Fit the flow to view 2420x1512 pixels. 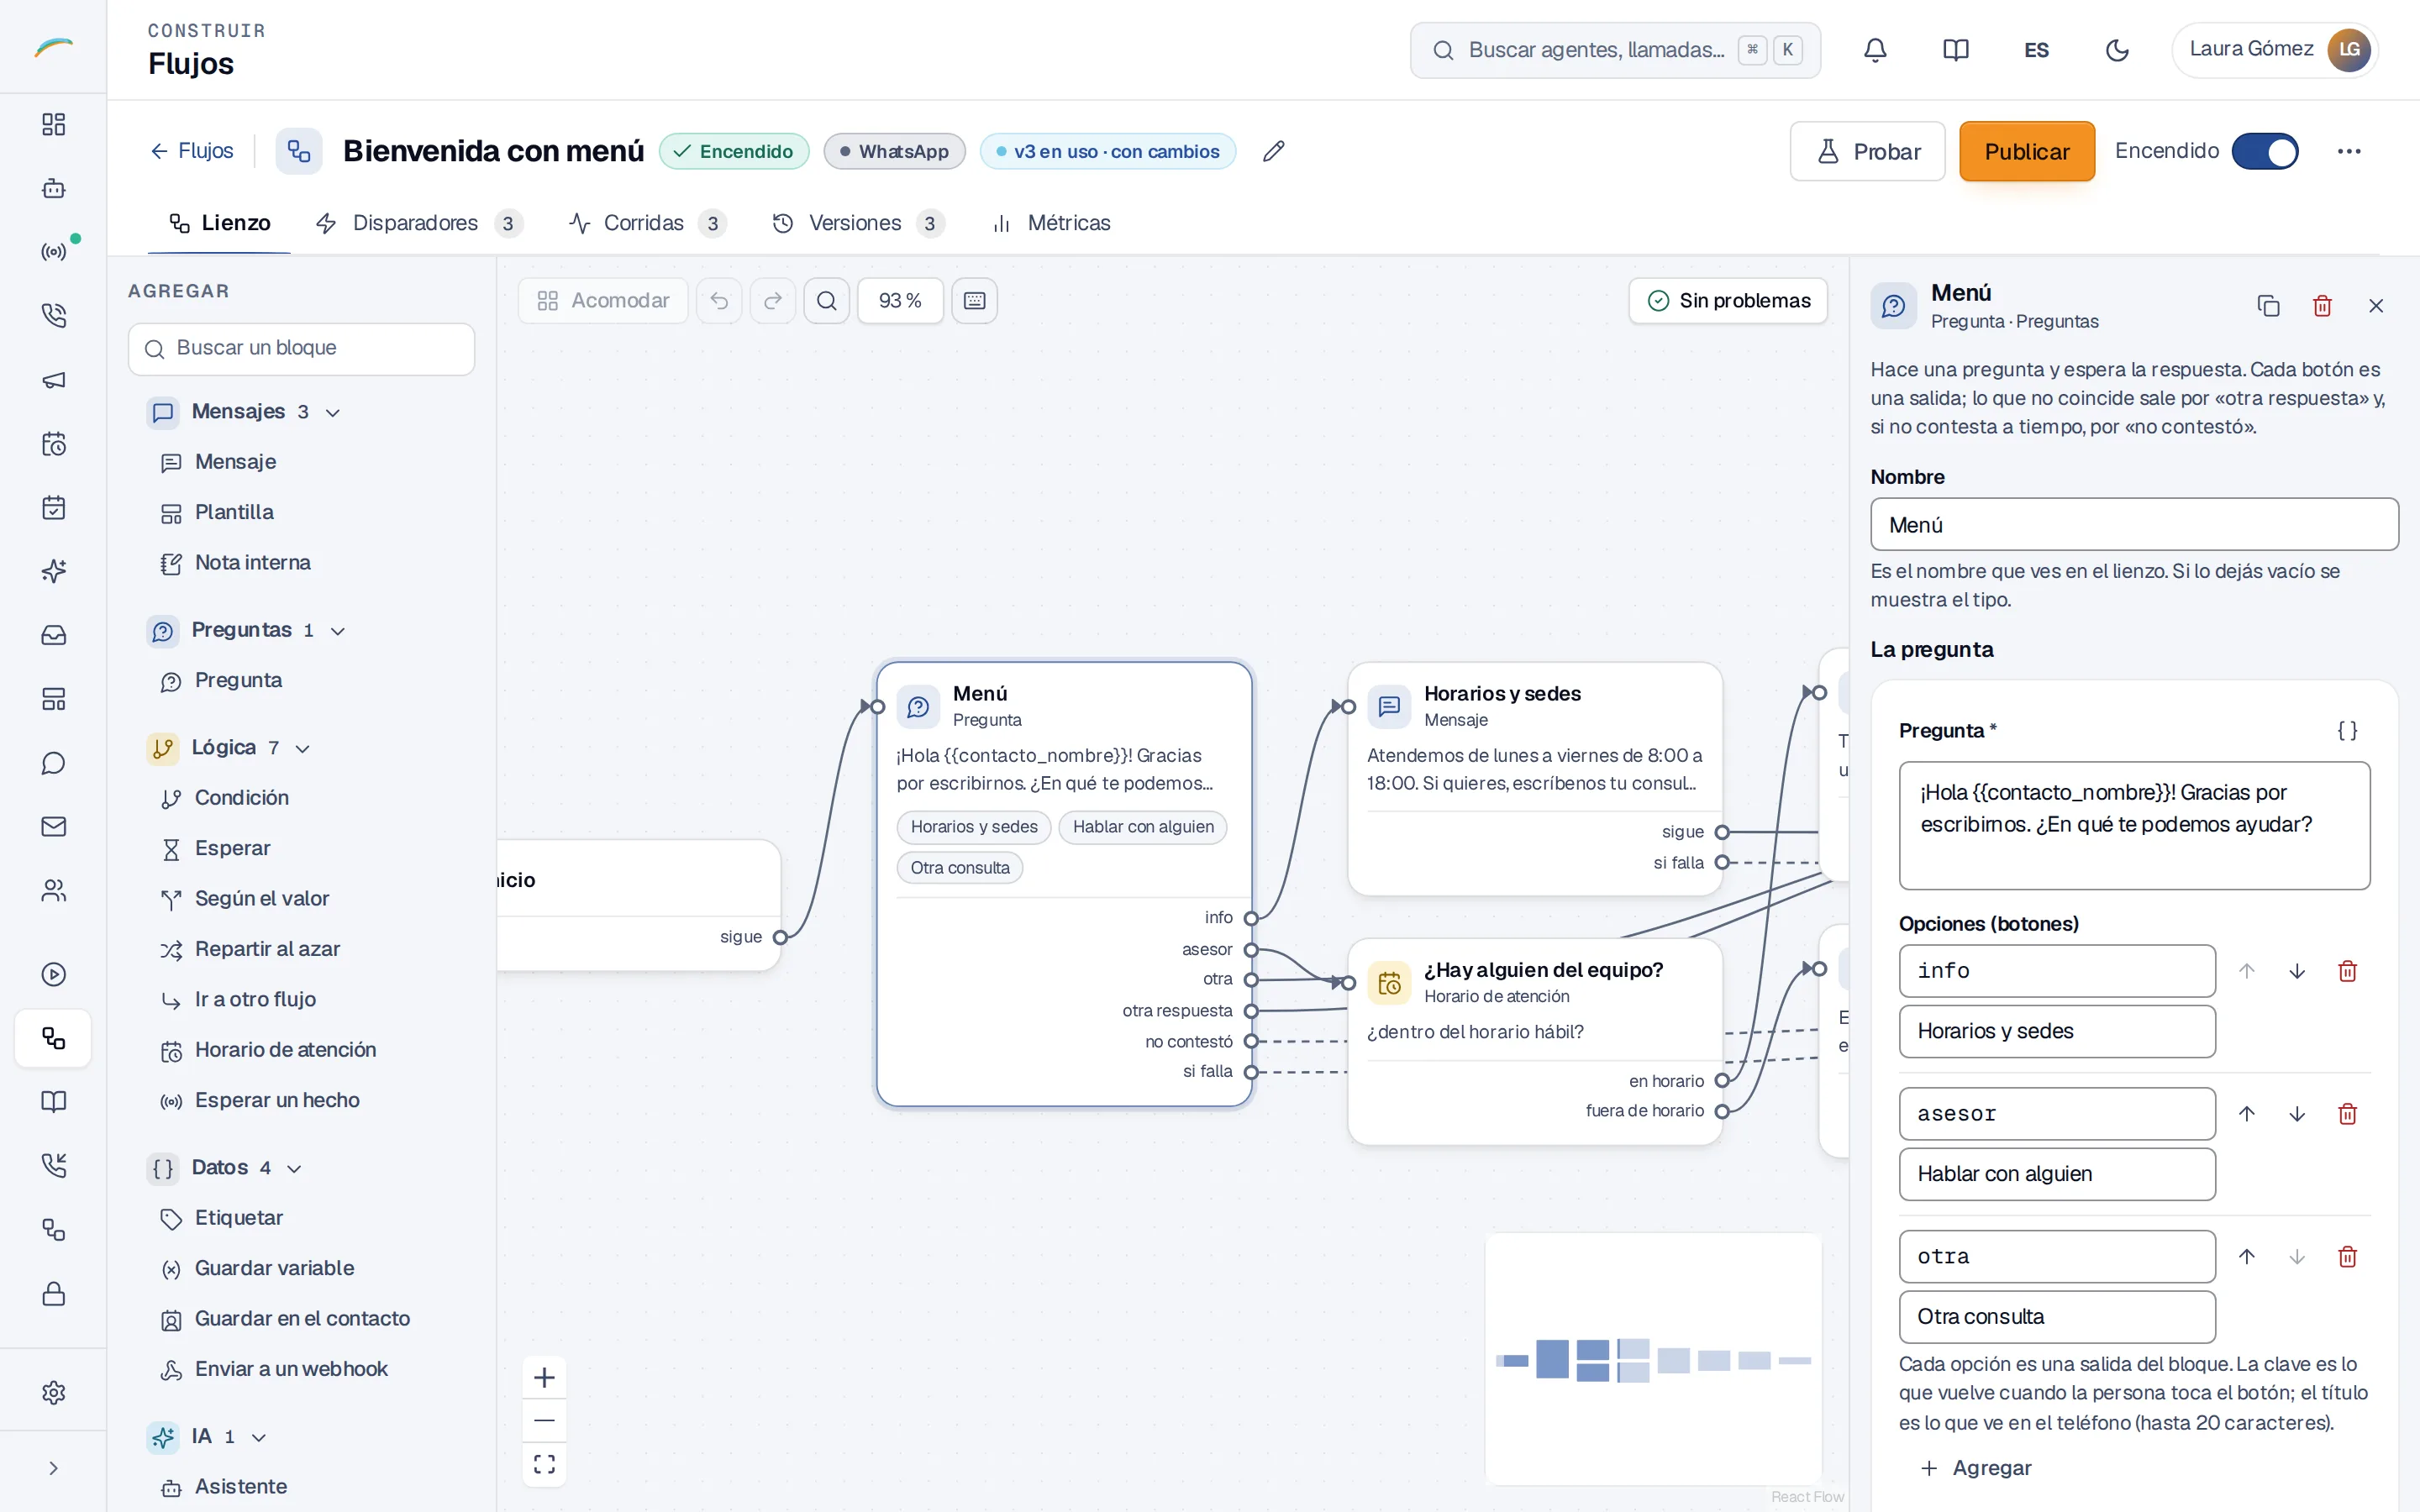coord(544,1464)
